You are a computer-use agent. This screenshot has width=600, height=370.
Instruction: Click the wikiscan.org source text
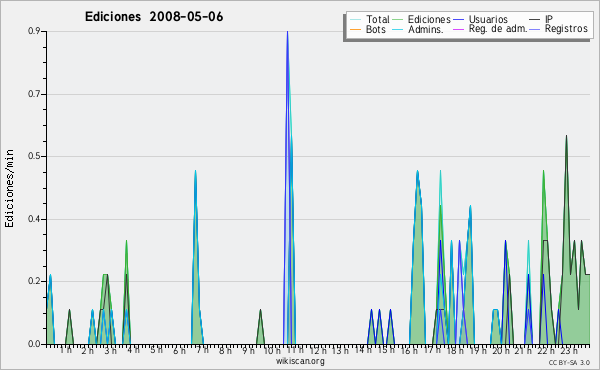(300, 361)
